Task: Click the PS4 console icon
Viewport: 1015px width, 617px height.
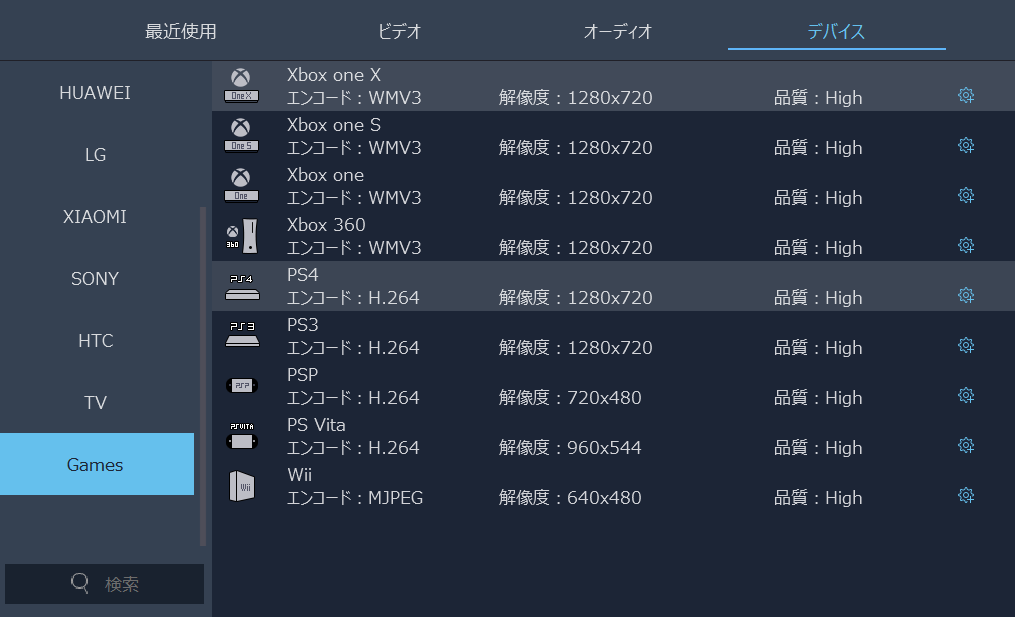Action: pos(241,286)
